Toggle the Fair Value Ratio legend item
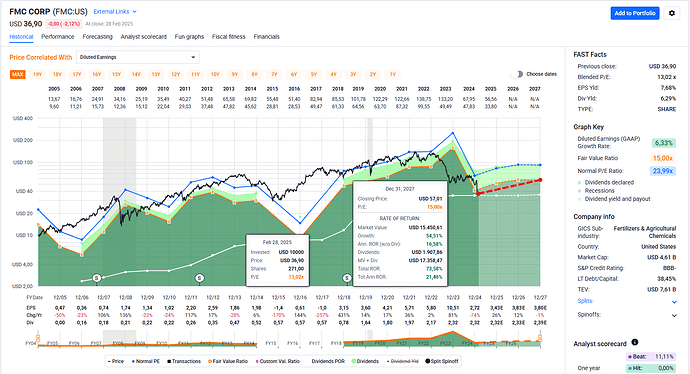Screen dimensions: 690x374 [x=228, y=361]
